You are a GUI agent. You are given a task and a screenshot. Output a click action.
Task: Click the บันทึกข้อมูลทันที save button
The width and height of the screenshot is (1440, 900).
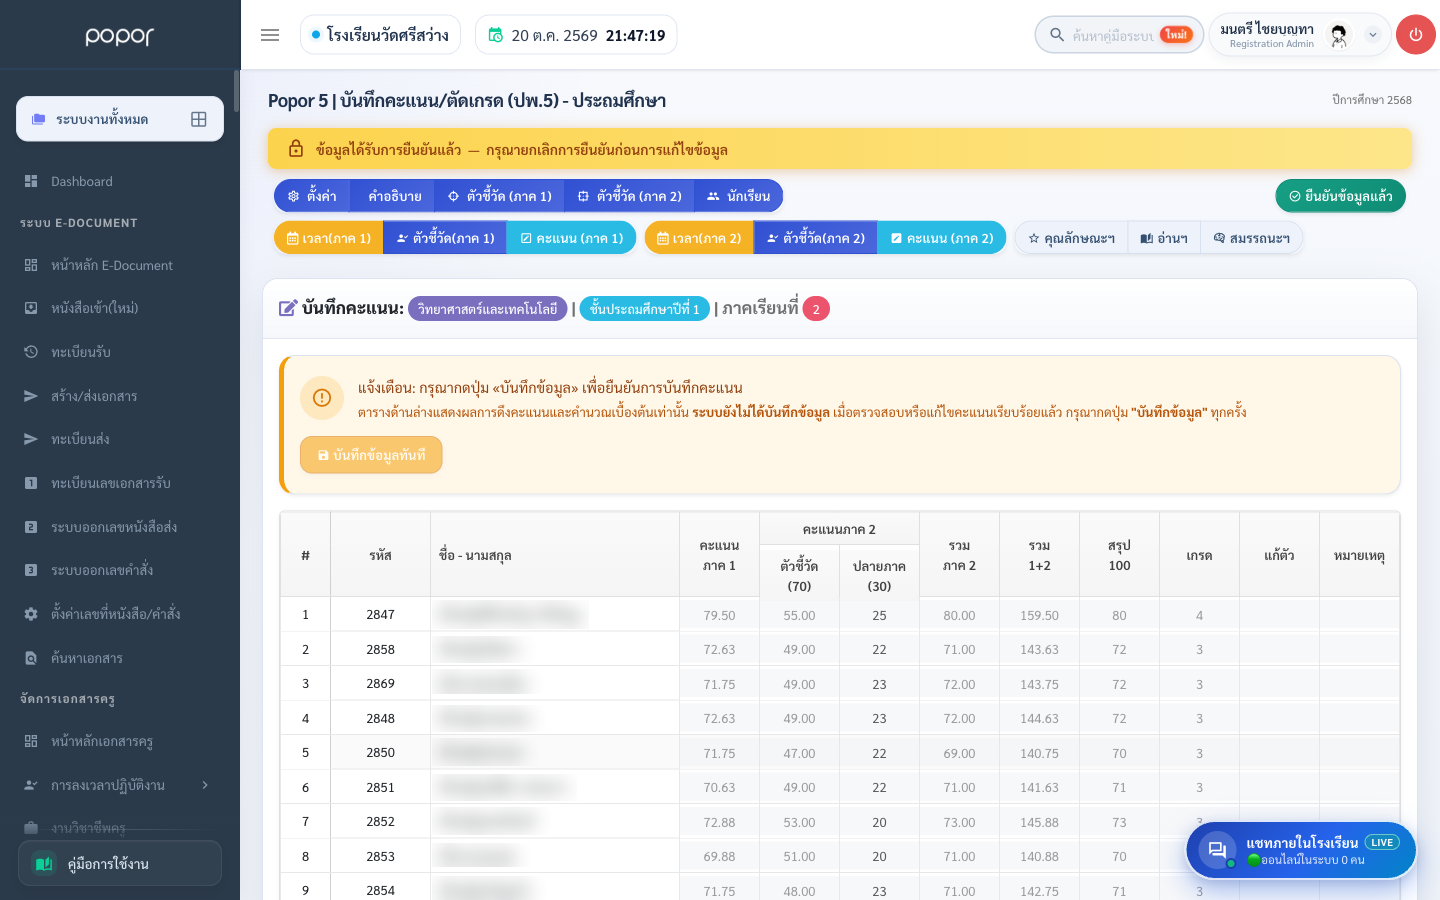(x=371, y=455)
